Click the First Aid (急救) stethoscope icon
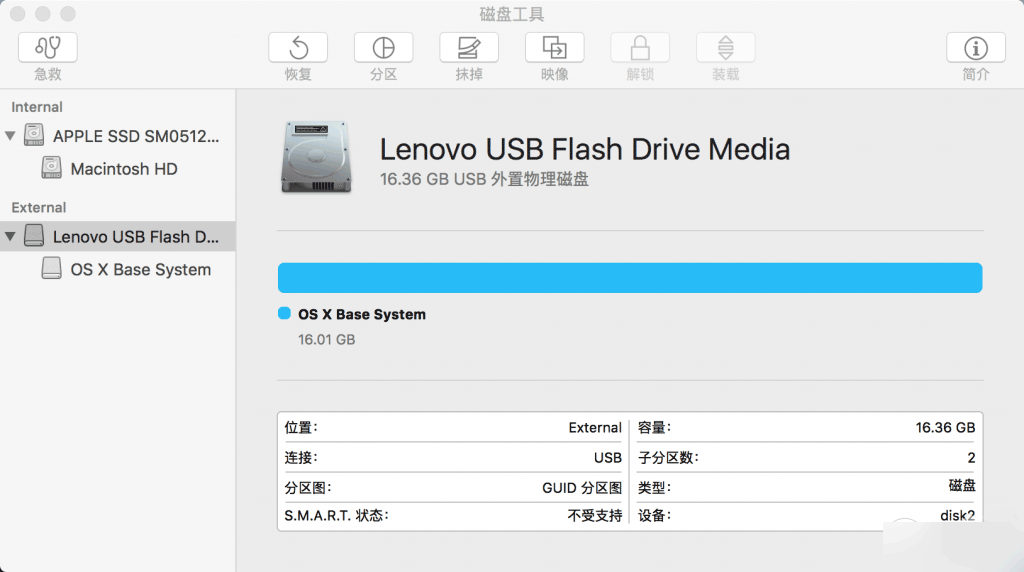Viewport: 1024px width, 572px height. 47,47
